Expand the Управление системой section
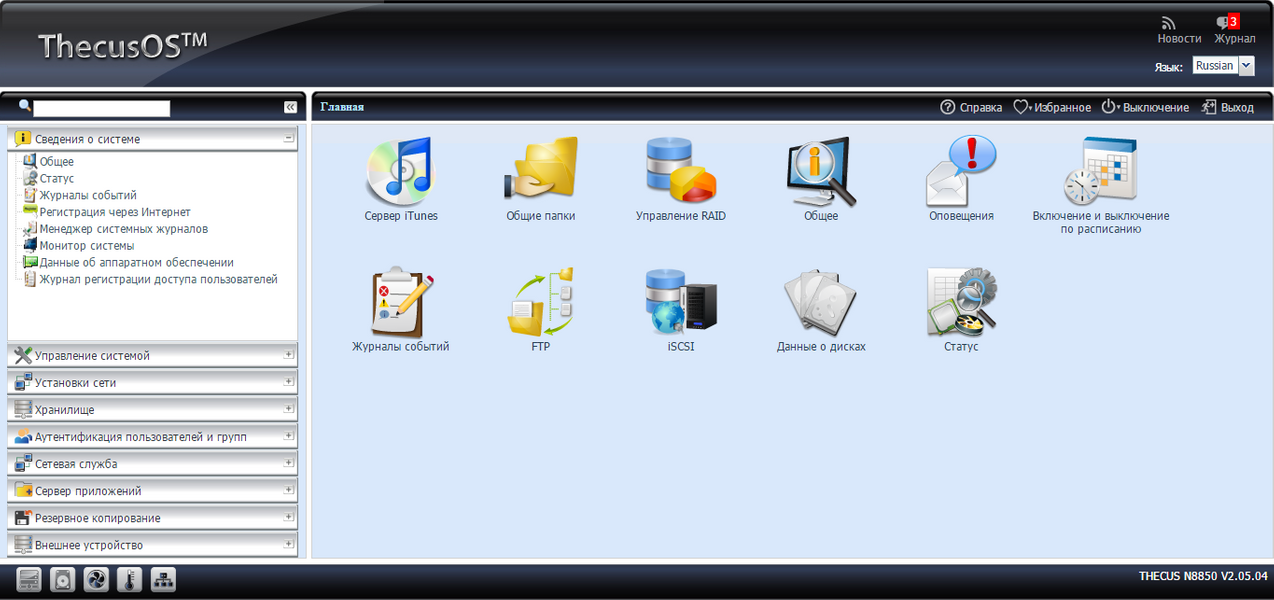The width and height of the screenshot is (1274, 600). (x=288, y=355)
